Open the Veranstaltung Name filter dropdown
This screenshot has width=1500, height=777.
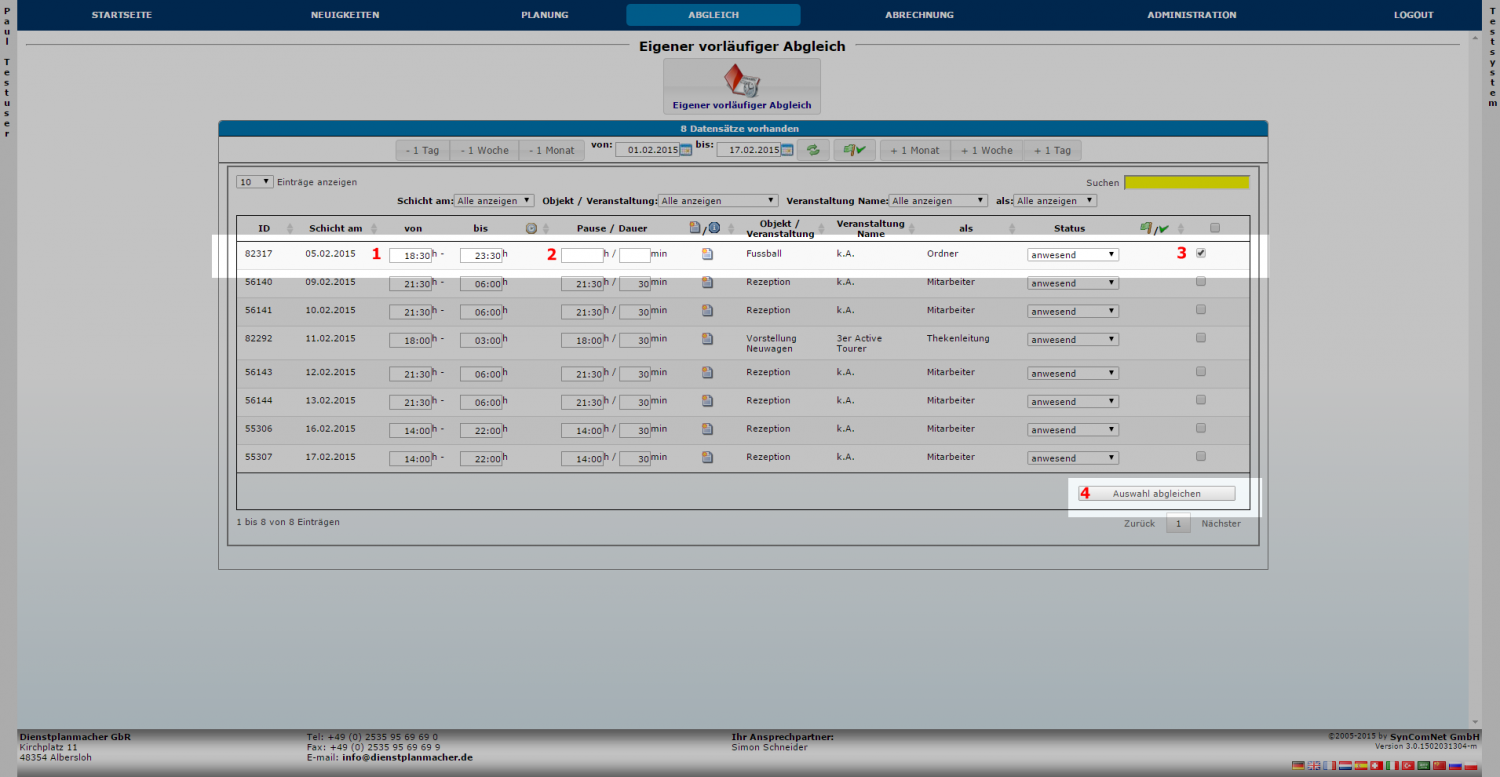point(938,201)
